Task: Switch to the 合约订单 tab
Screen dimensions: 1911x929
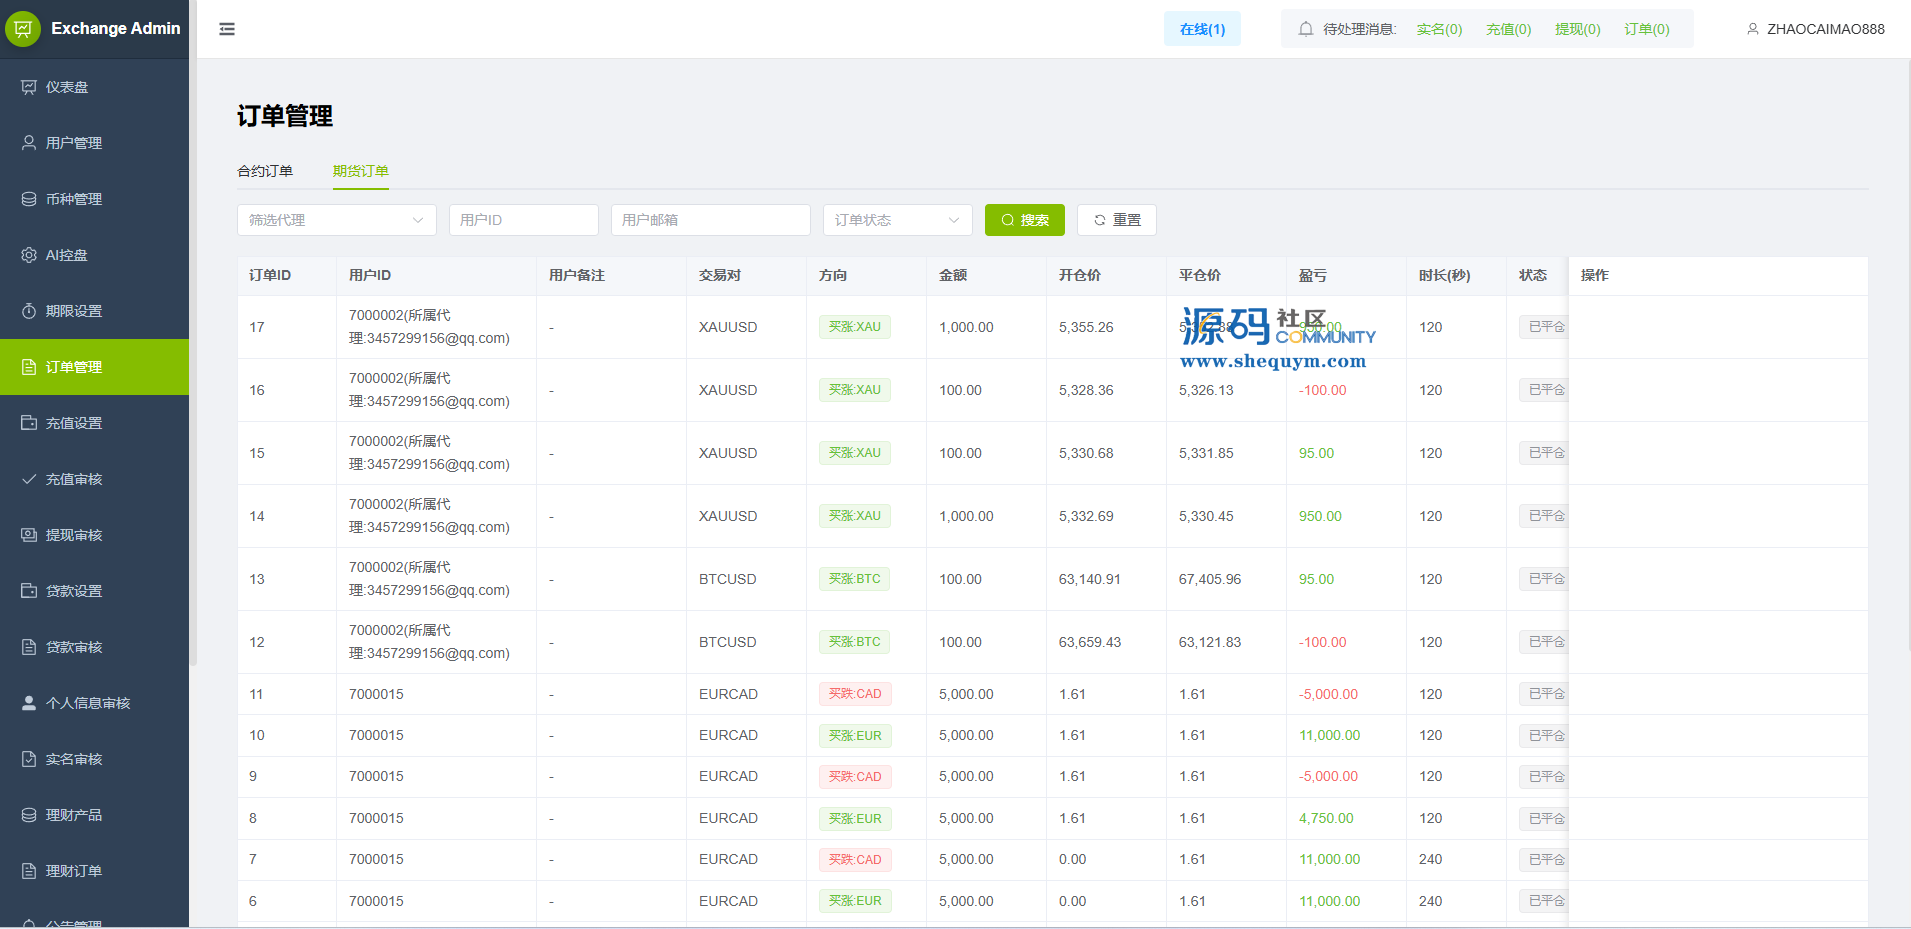Action: pyautogui.click(x=265, y=171)
